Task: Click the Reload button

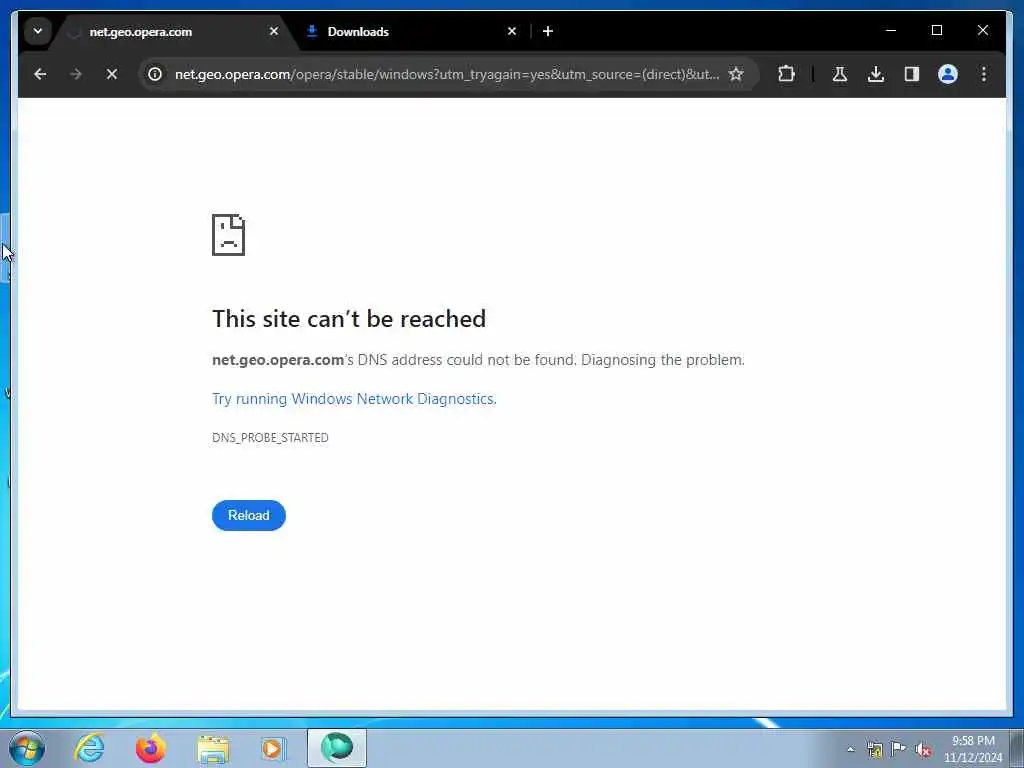Action: [x=249, y=515]
